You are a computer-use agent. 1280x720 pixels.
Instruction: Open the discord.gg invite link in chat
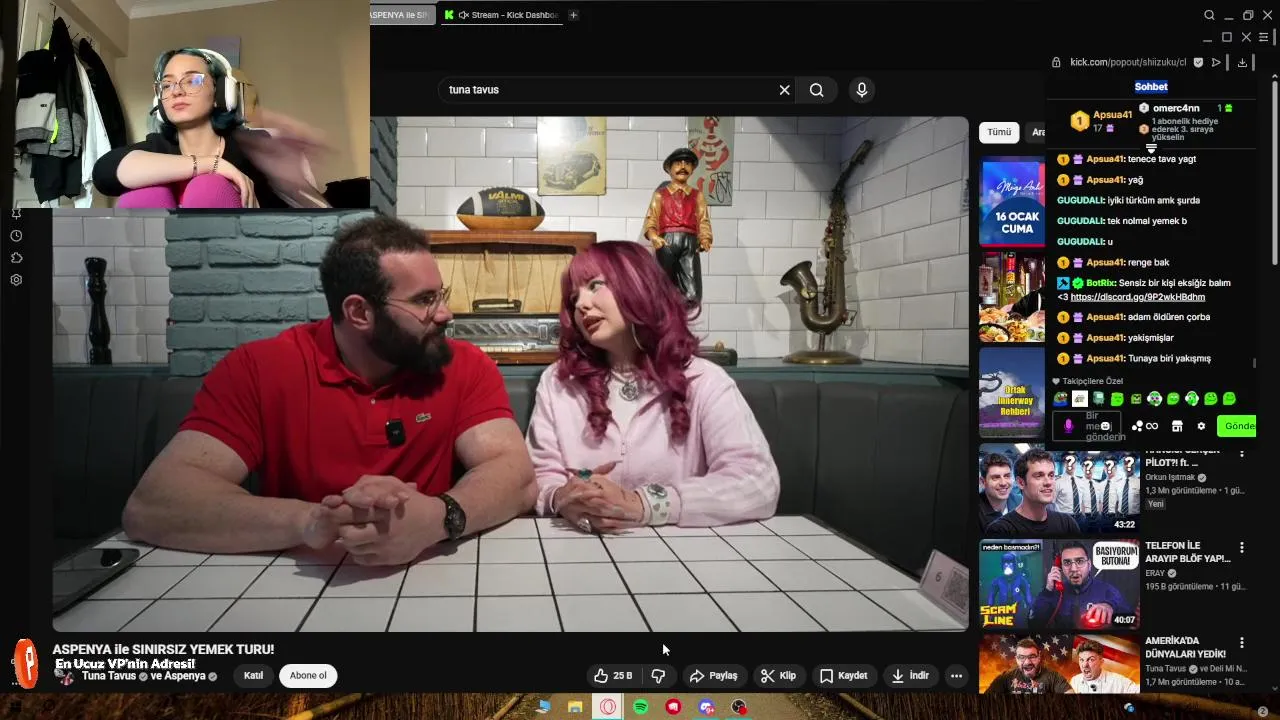coord(1137,297)
